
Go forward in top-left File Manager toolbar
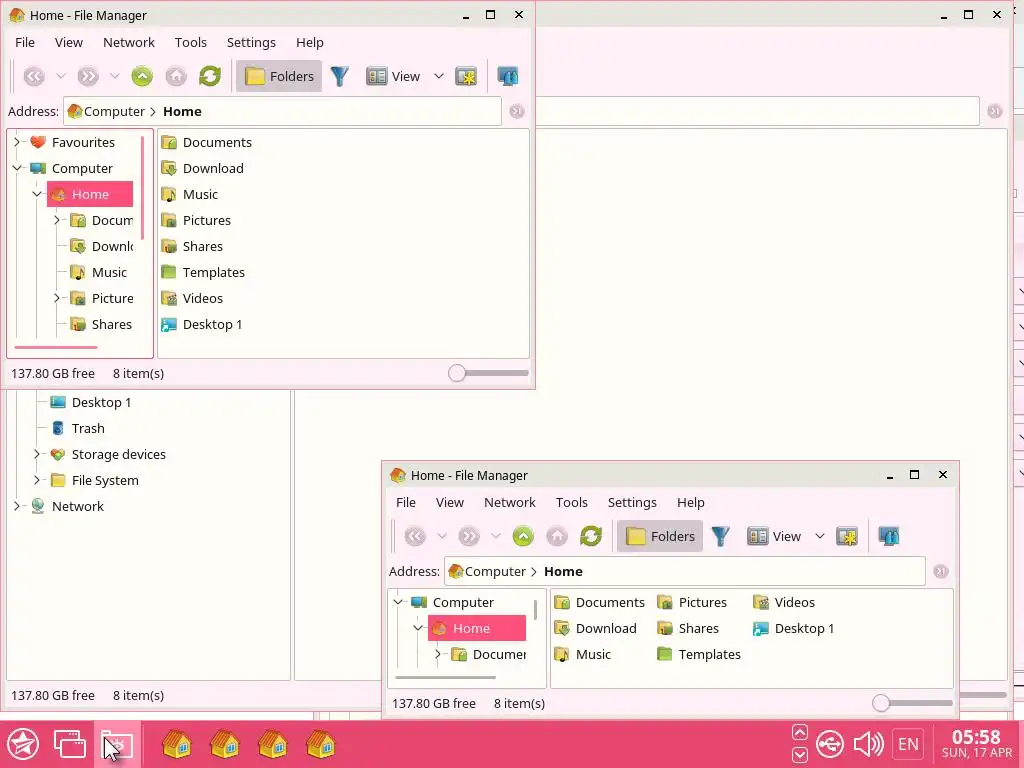click(88, 76)
